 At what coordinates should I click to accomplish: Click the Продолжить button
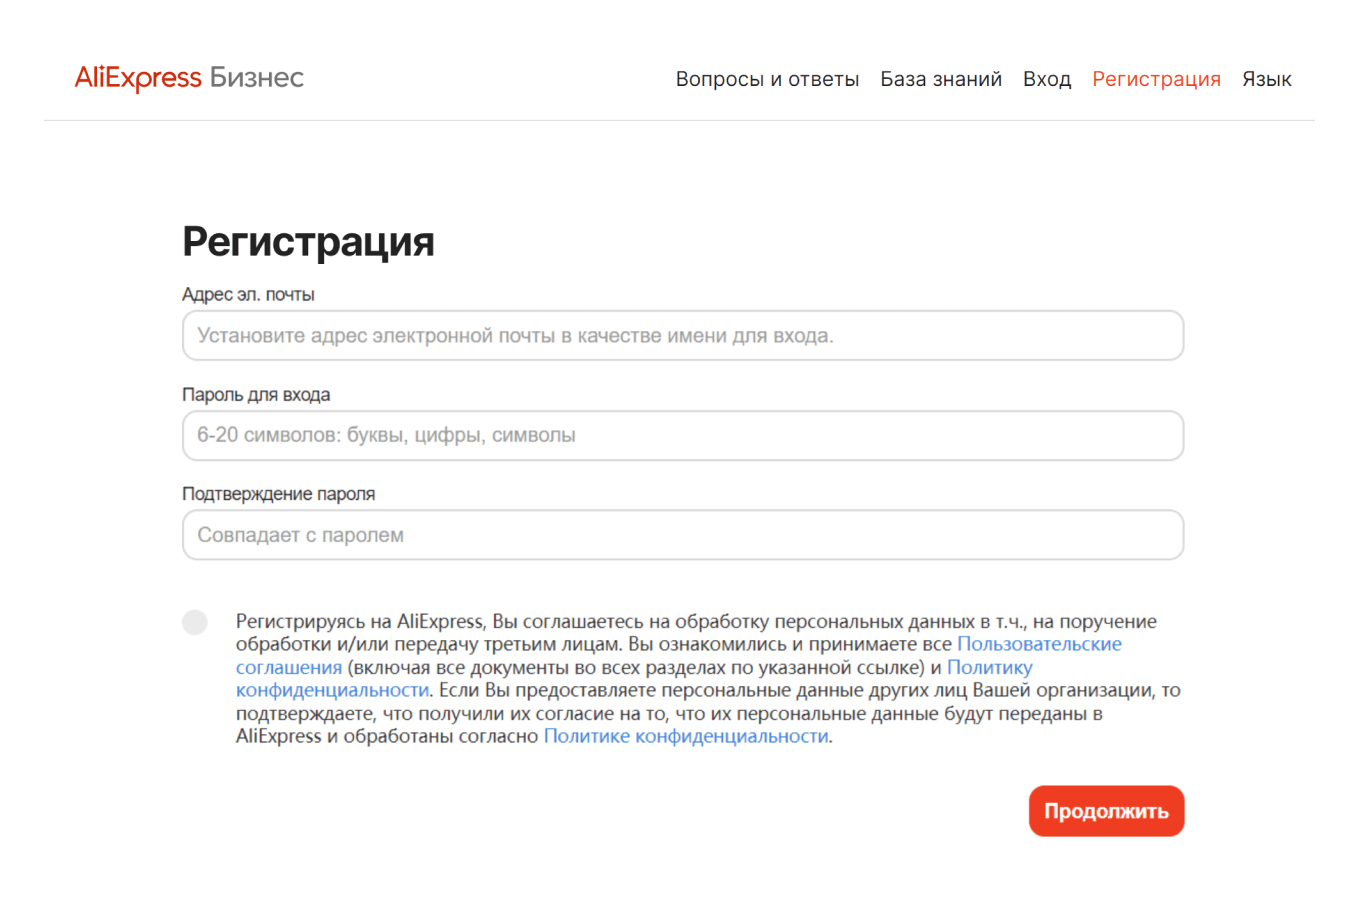(1106, 810)
